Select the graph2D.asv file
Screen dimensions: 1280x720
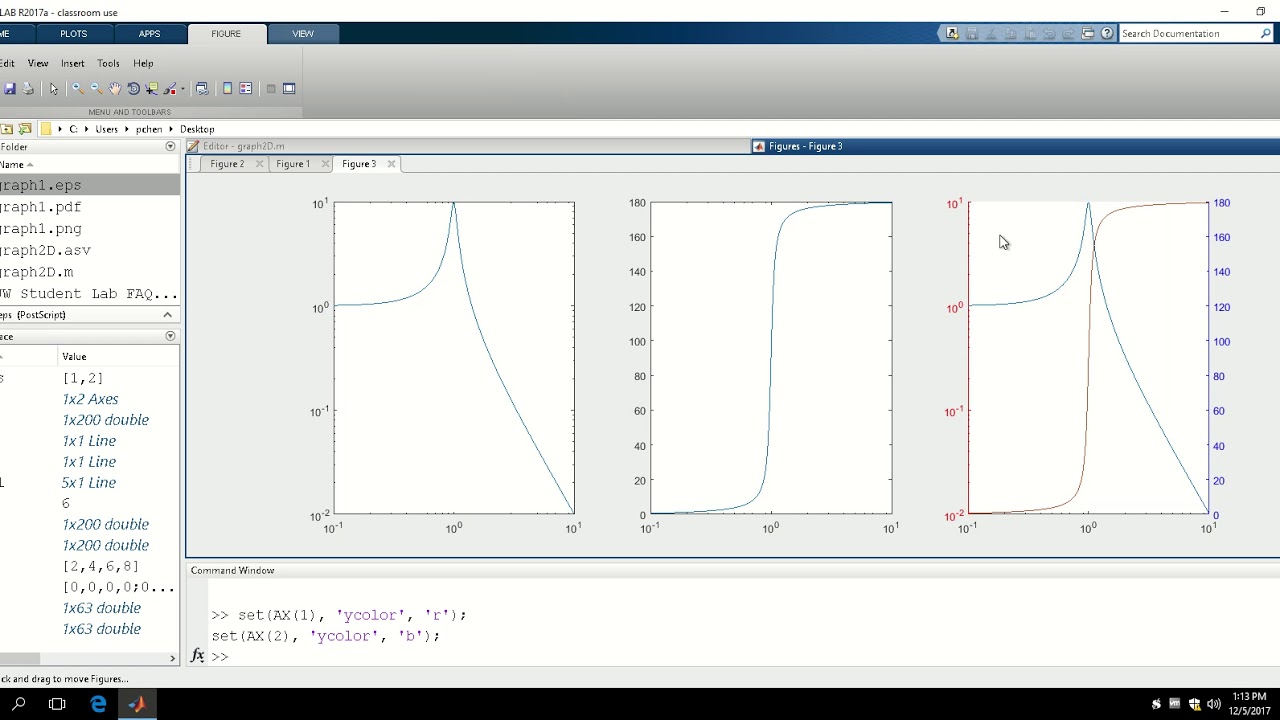pos(90,250)
